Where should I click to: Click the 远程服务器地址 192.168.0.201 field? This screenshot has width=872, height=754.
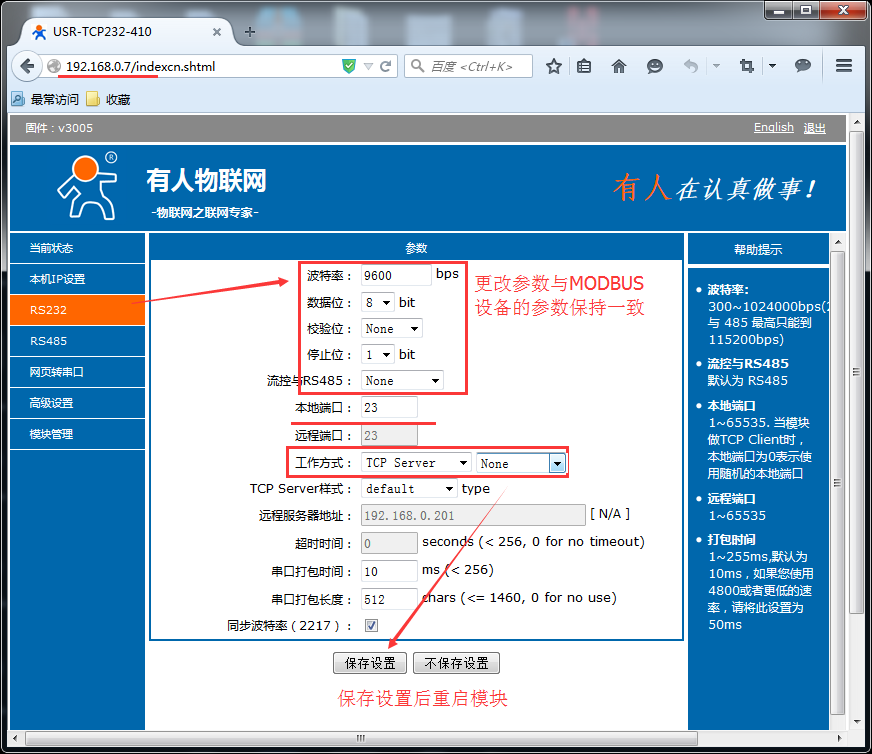click(x=473, y=515)
